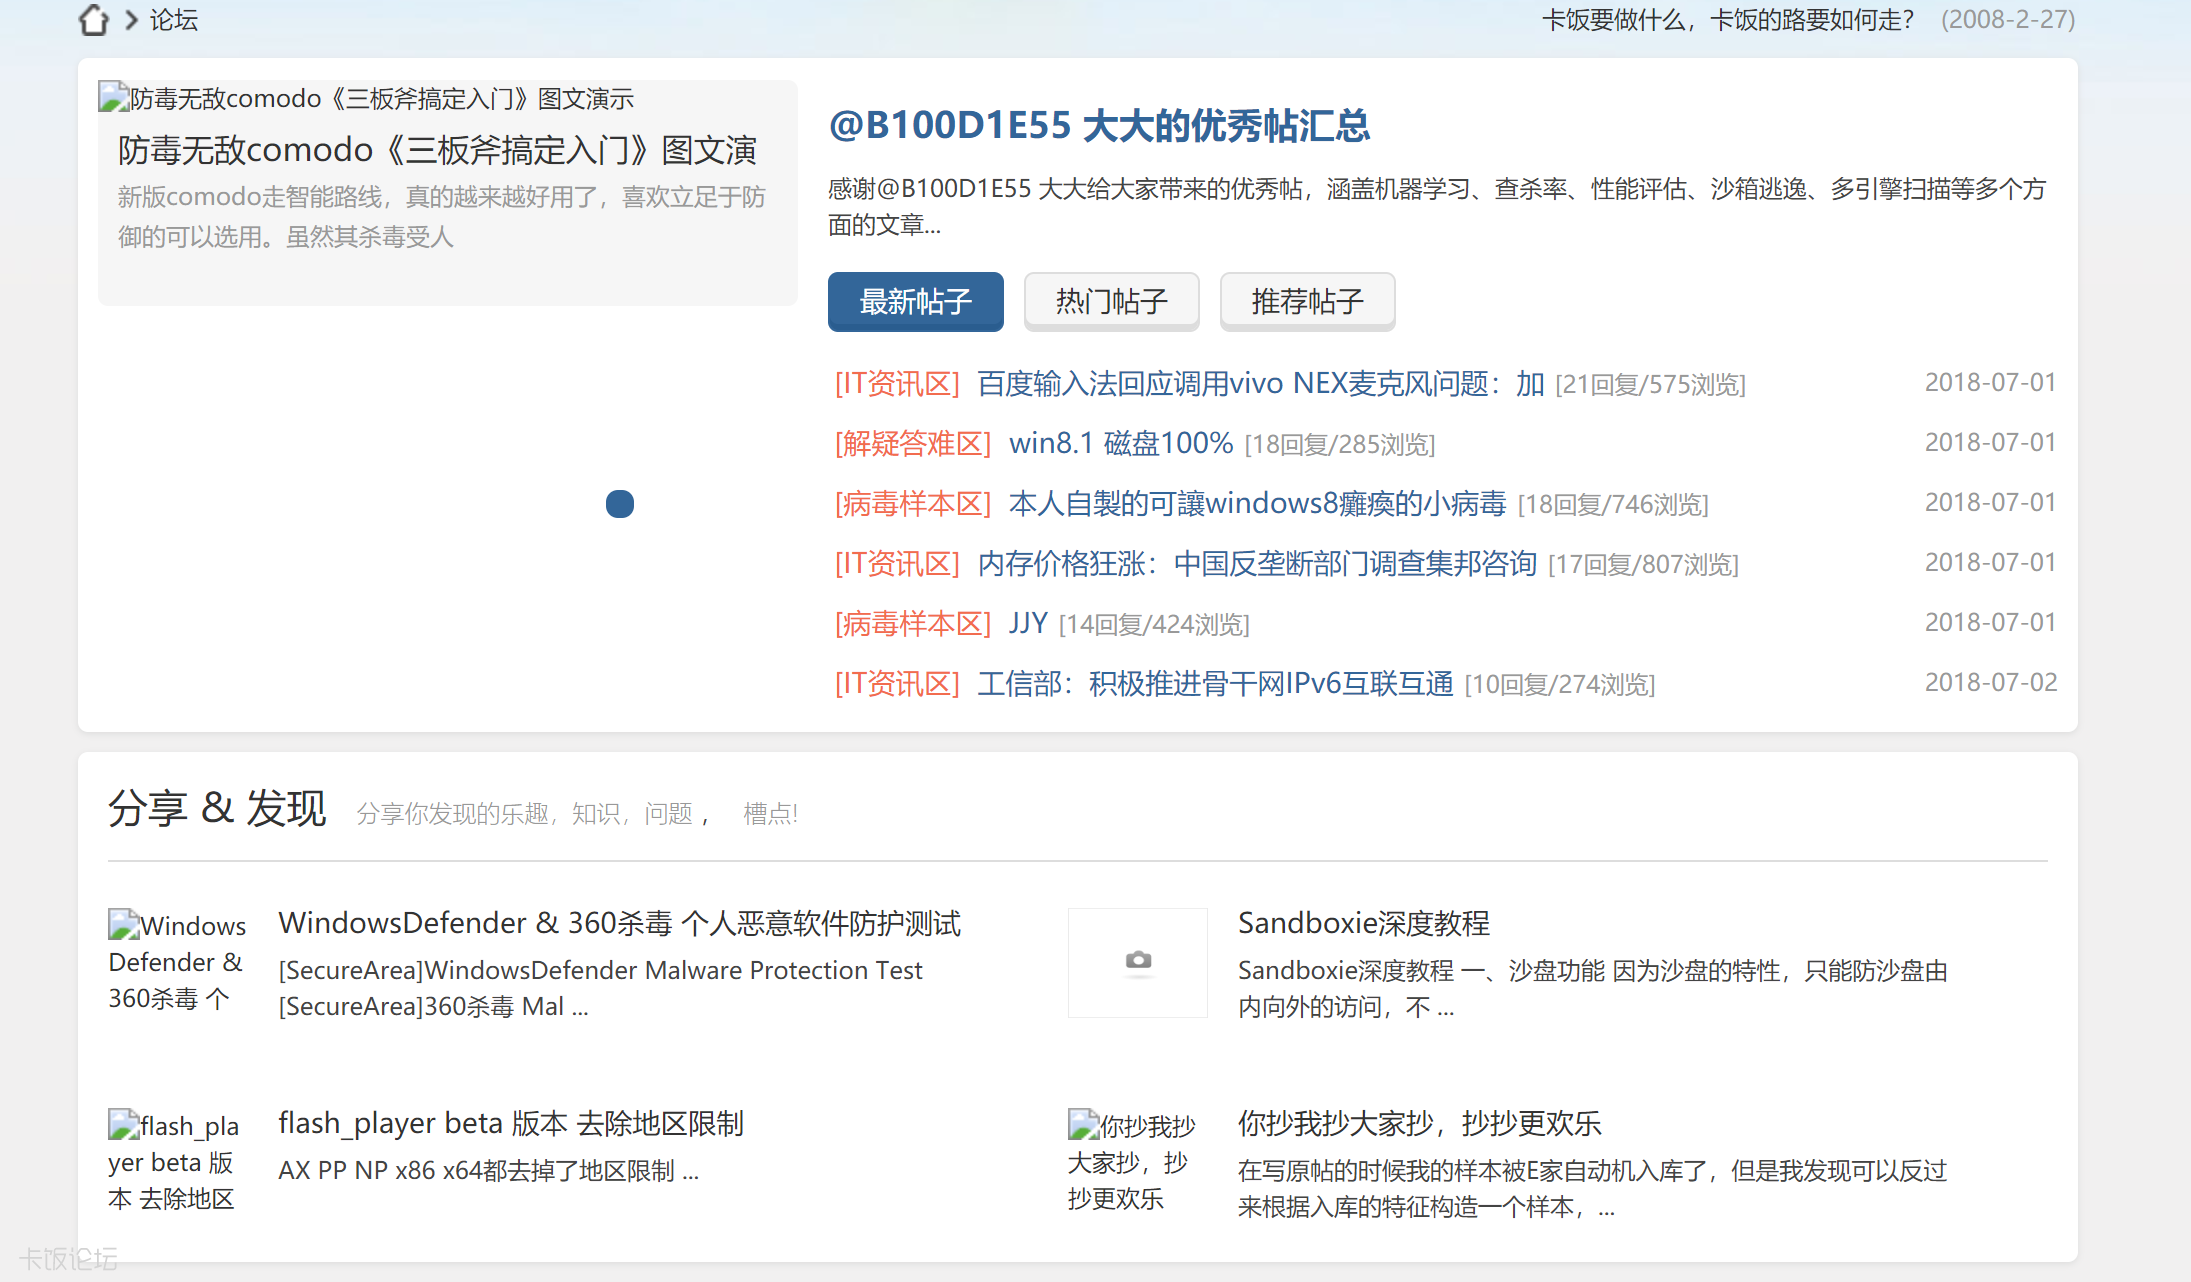
Task: Open 你抄我抄大家抄，抄抄更欢乐 title
Action: click(x=1420, y=1123)
